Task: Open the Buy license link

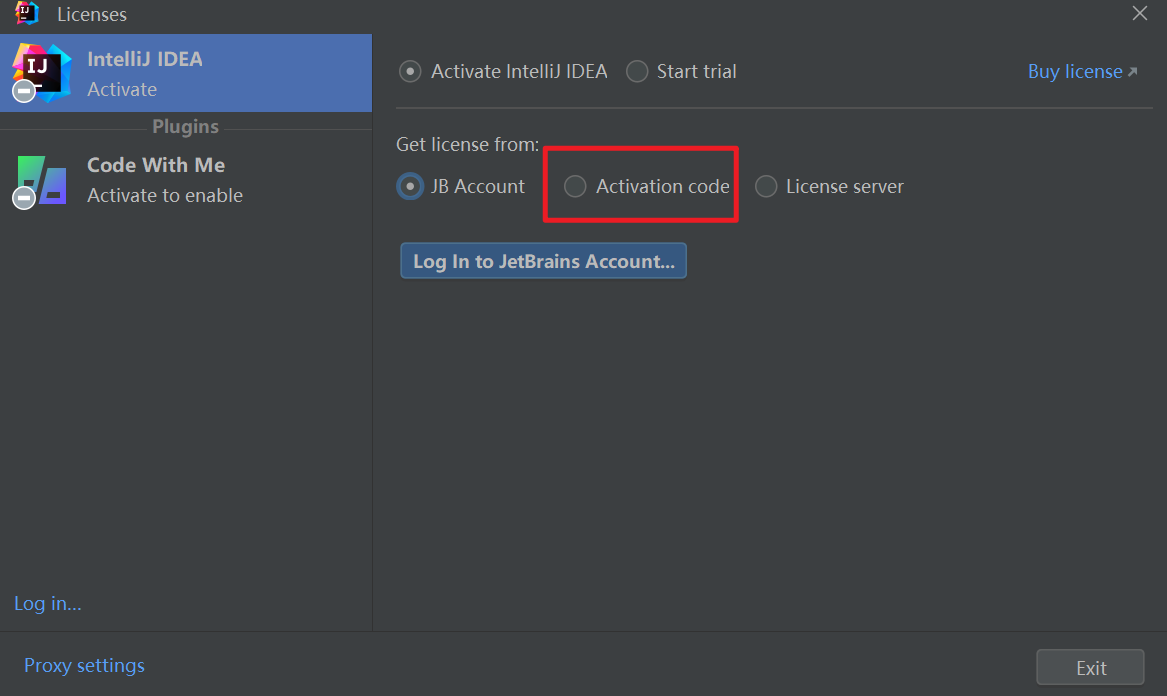Action: [x=1075, y=72]
